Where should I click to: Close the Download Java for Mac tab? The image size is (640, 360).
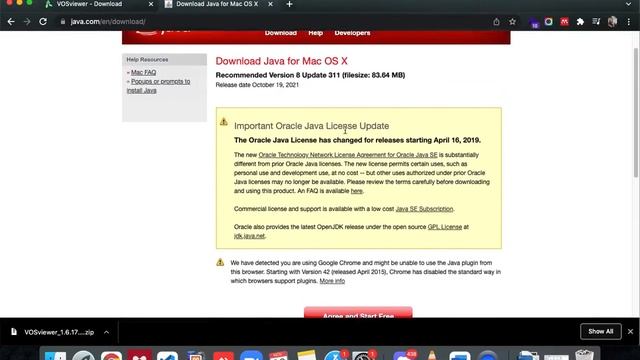coord(270,4)
